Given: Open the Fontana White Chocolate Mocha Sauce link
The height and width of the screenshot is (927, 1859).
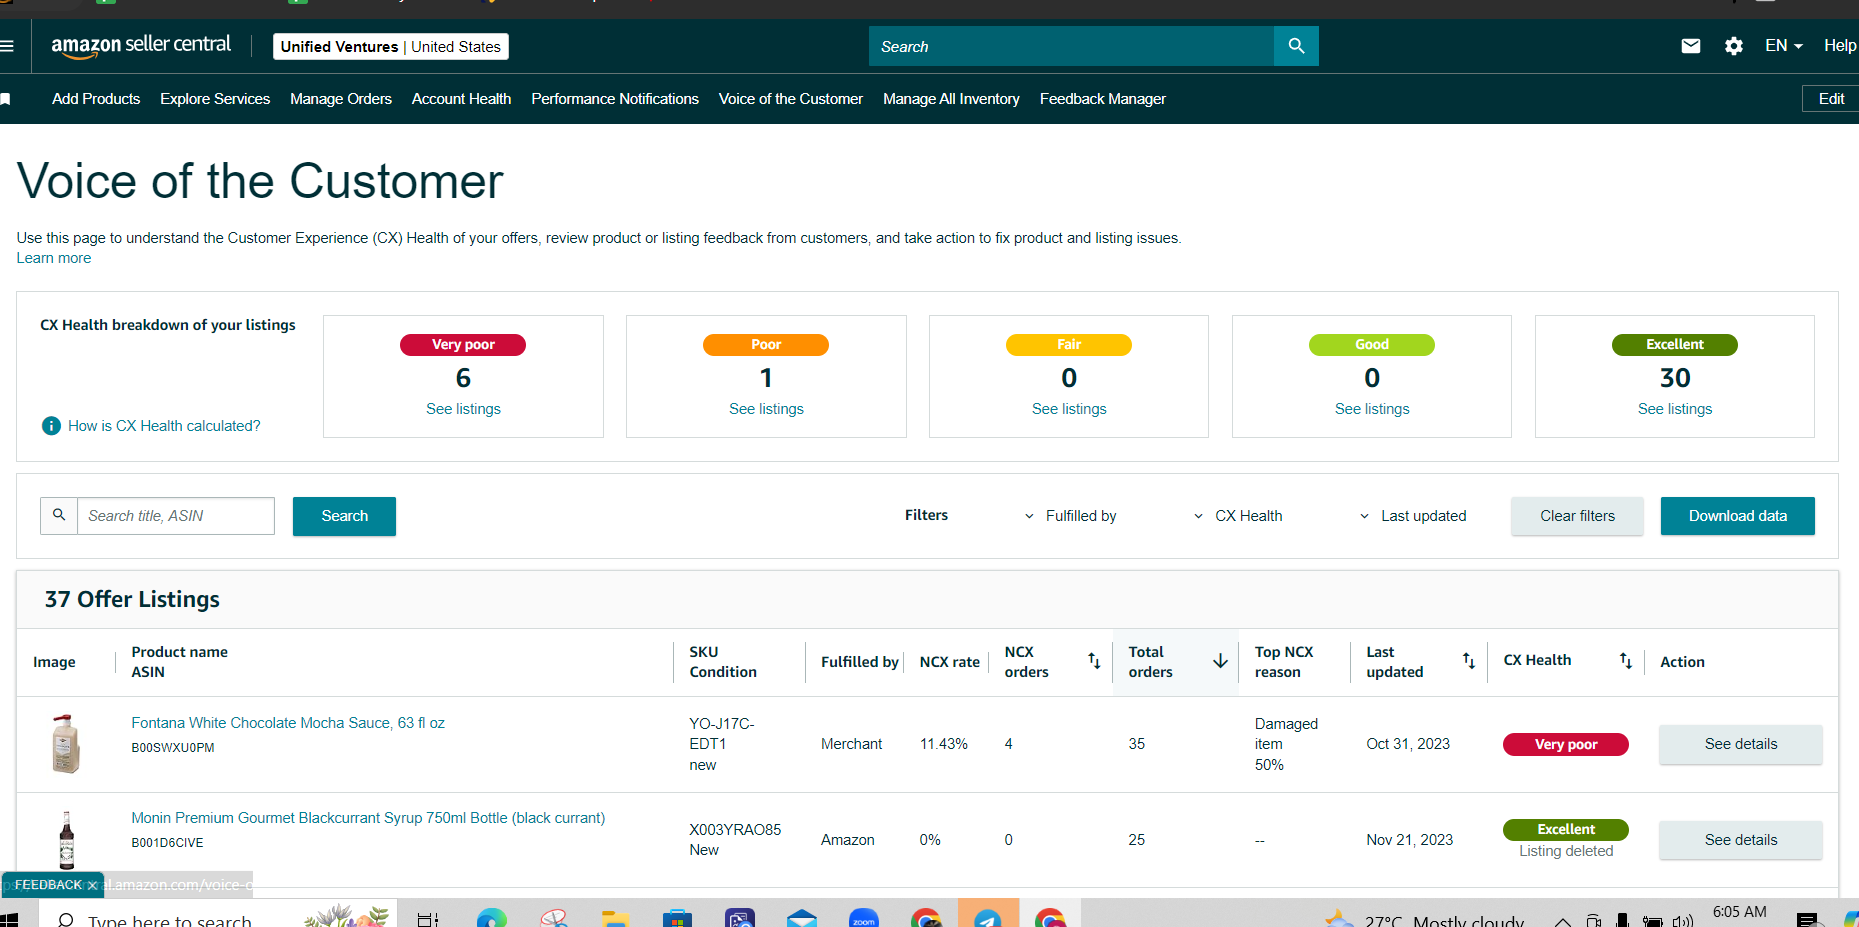Looking at the screenshot, I should (288, 723).
